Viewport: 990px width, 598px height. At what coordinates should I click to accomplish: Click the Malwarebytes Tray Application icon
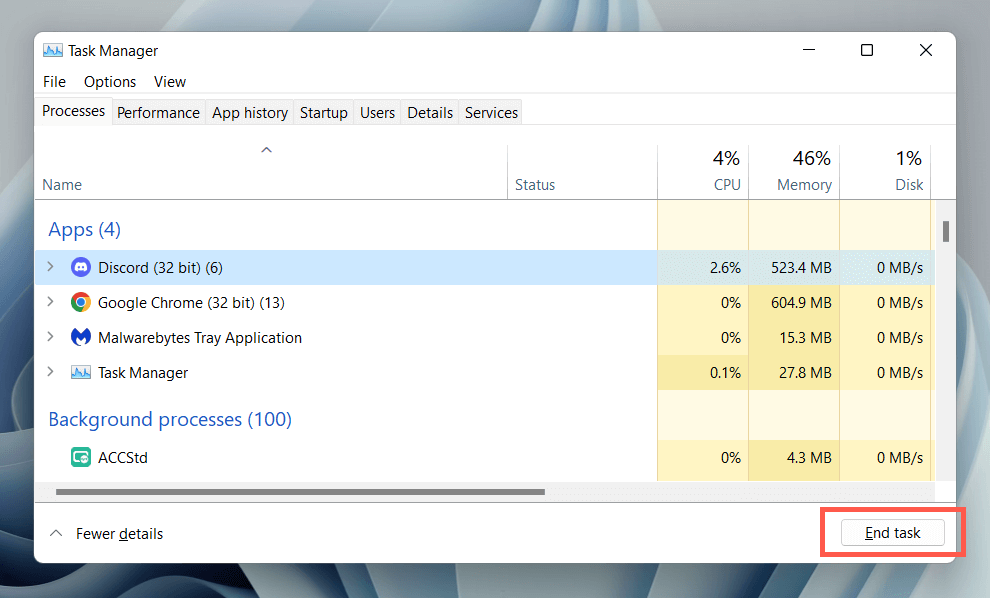click(80, 337)
